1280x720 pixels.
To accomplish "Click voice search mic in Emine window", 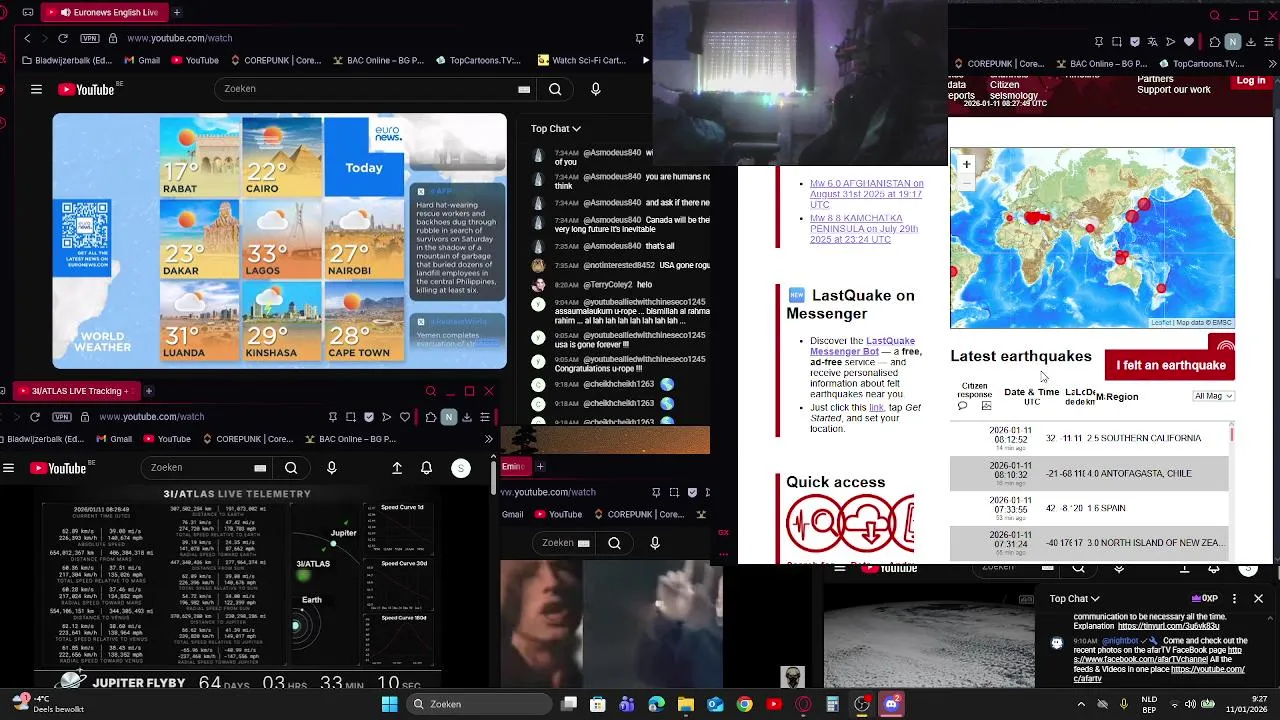I will [655, 543].
